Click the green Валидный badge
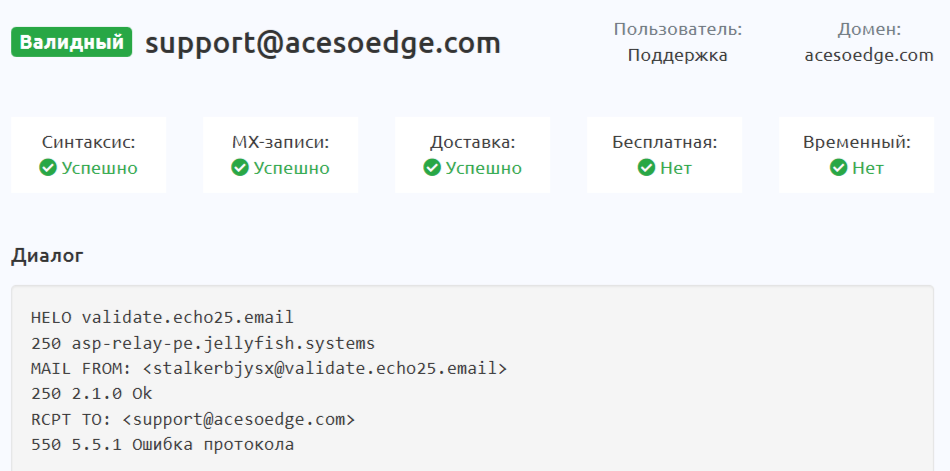 (x=72, y=43)
